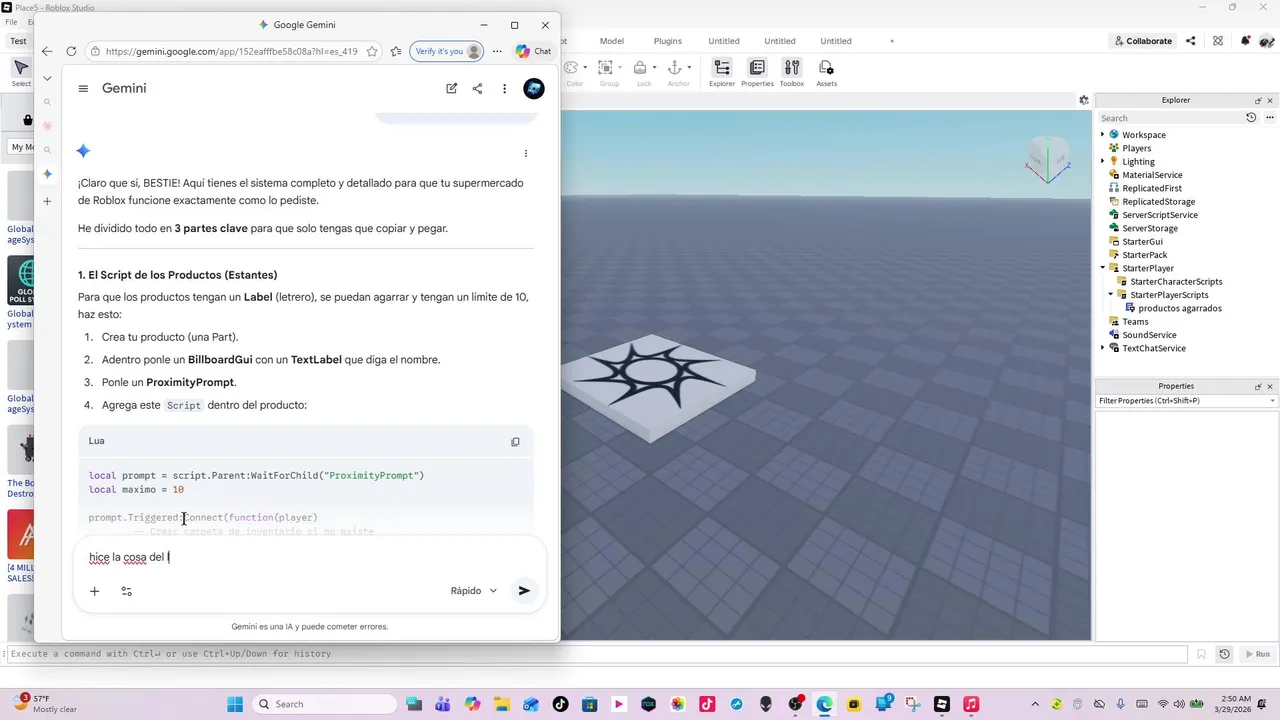Expand browser sidebar chevron

(x=47, y=78)
